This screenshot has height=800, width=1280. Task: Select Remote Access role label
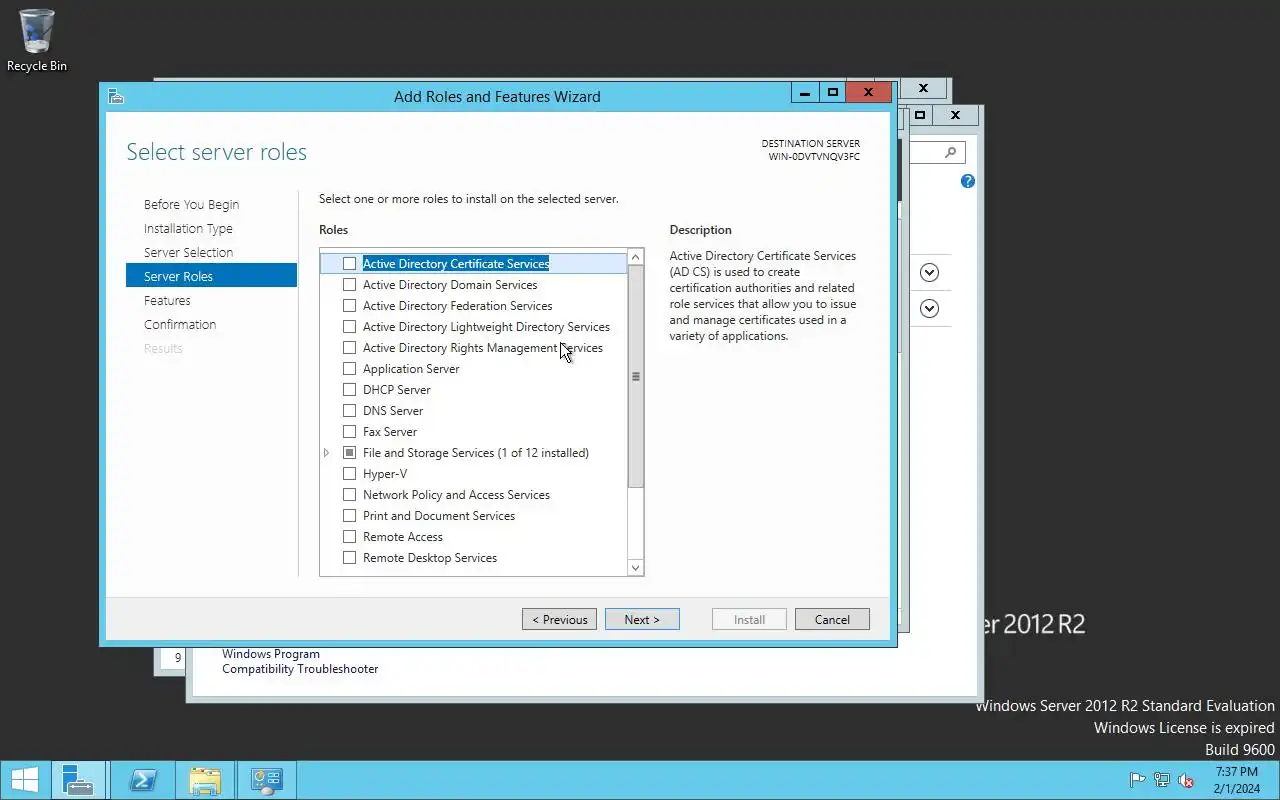tap(403, 537)
